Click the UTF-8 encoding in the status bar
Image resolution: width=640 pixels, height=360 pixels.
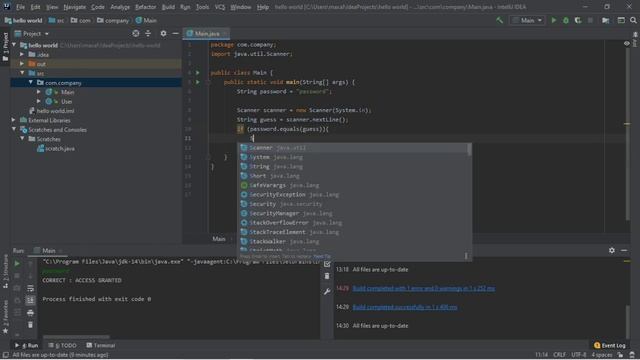click(x=579, y=355)
